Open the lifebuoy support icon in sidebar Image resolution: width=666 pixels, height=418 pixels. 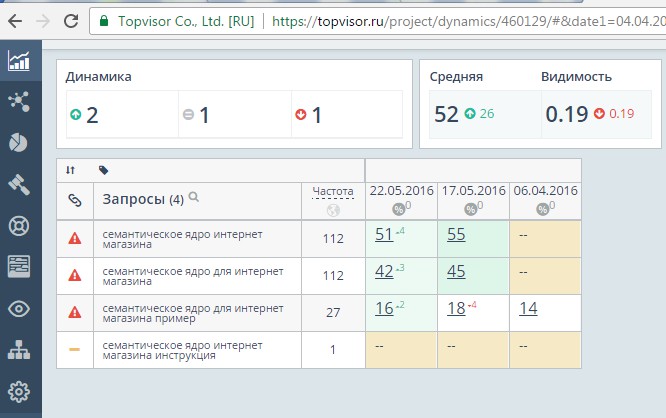[x=19, y=226]
